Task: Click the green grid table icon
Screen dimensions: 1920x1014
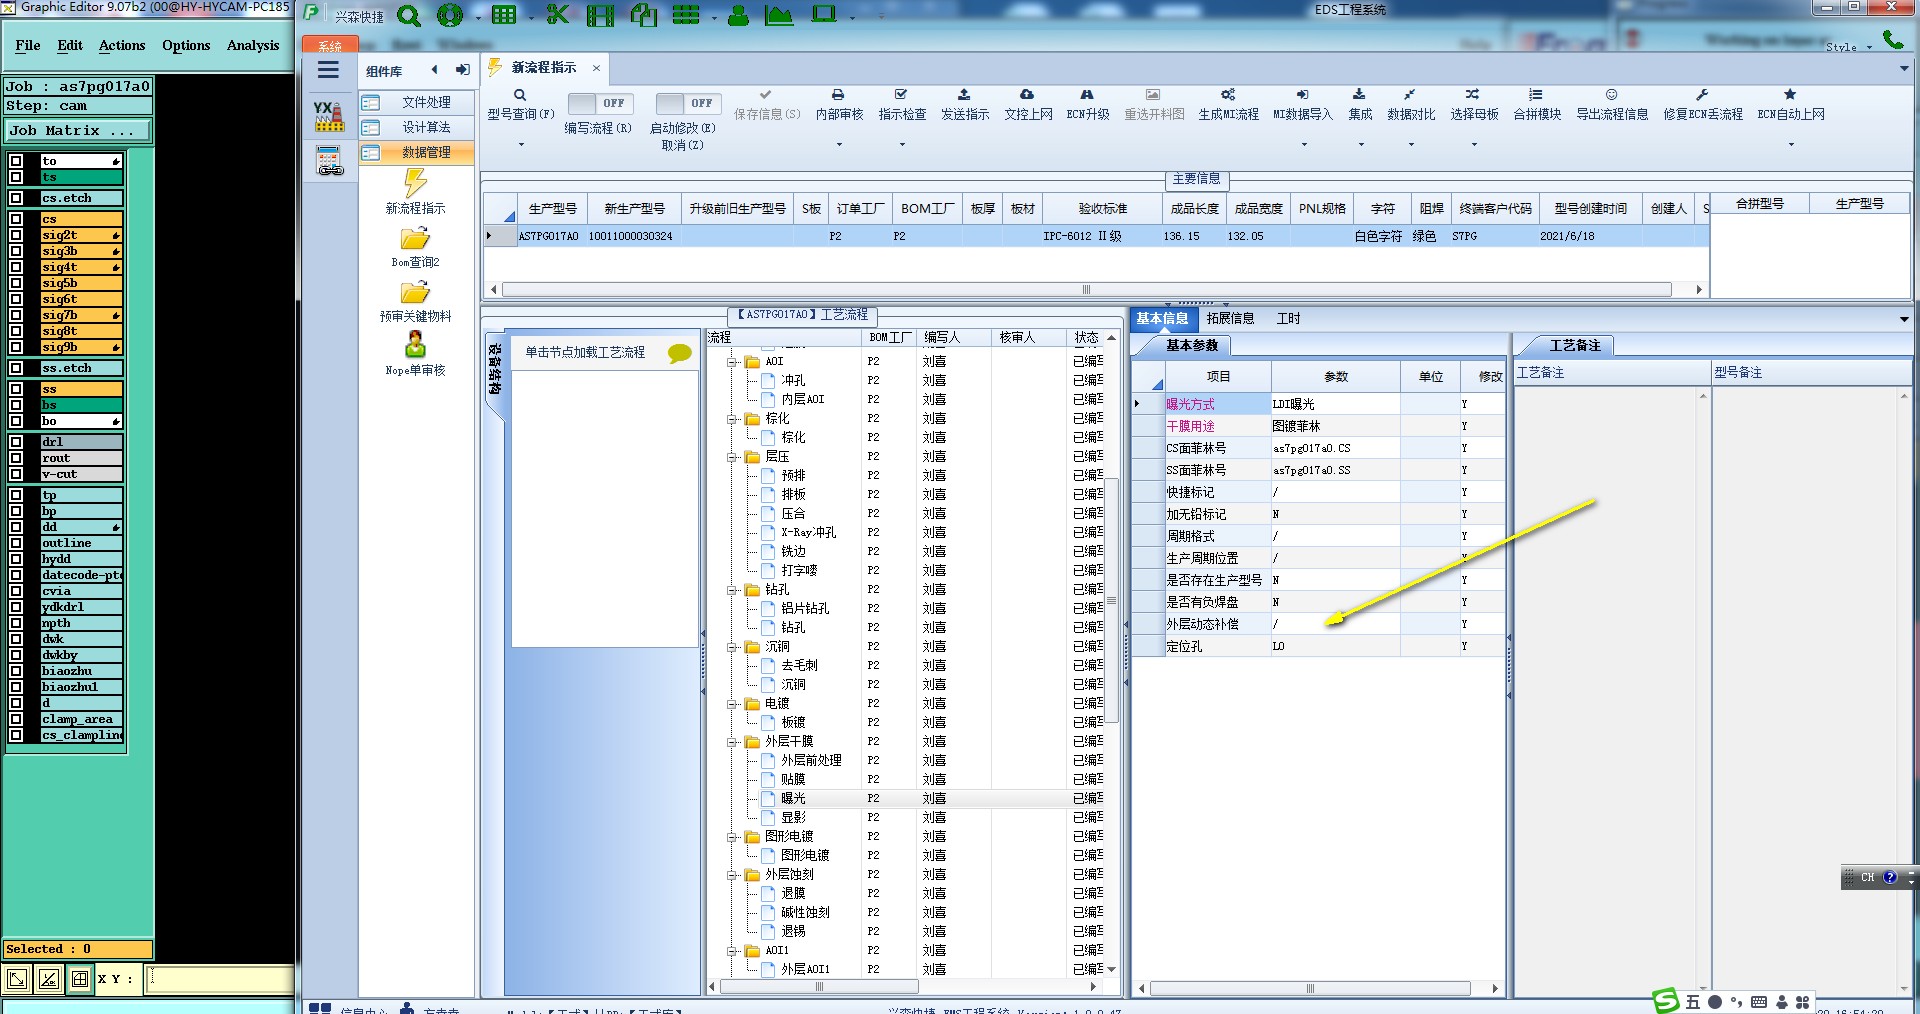Action: (x=504, y=15)
